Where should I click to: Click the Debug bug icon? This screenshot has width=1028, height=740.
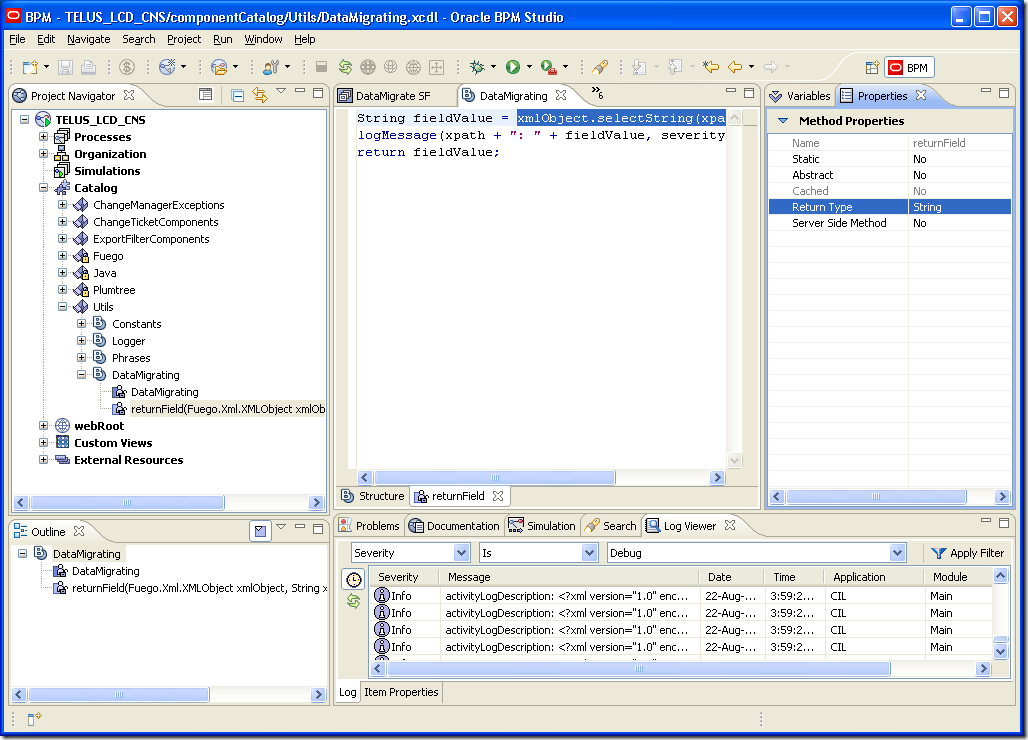pyautogui.click(x=477, y=67)
